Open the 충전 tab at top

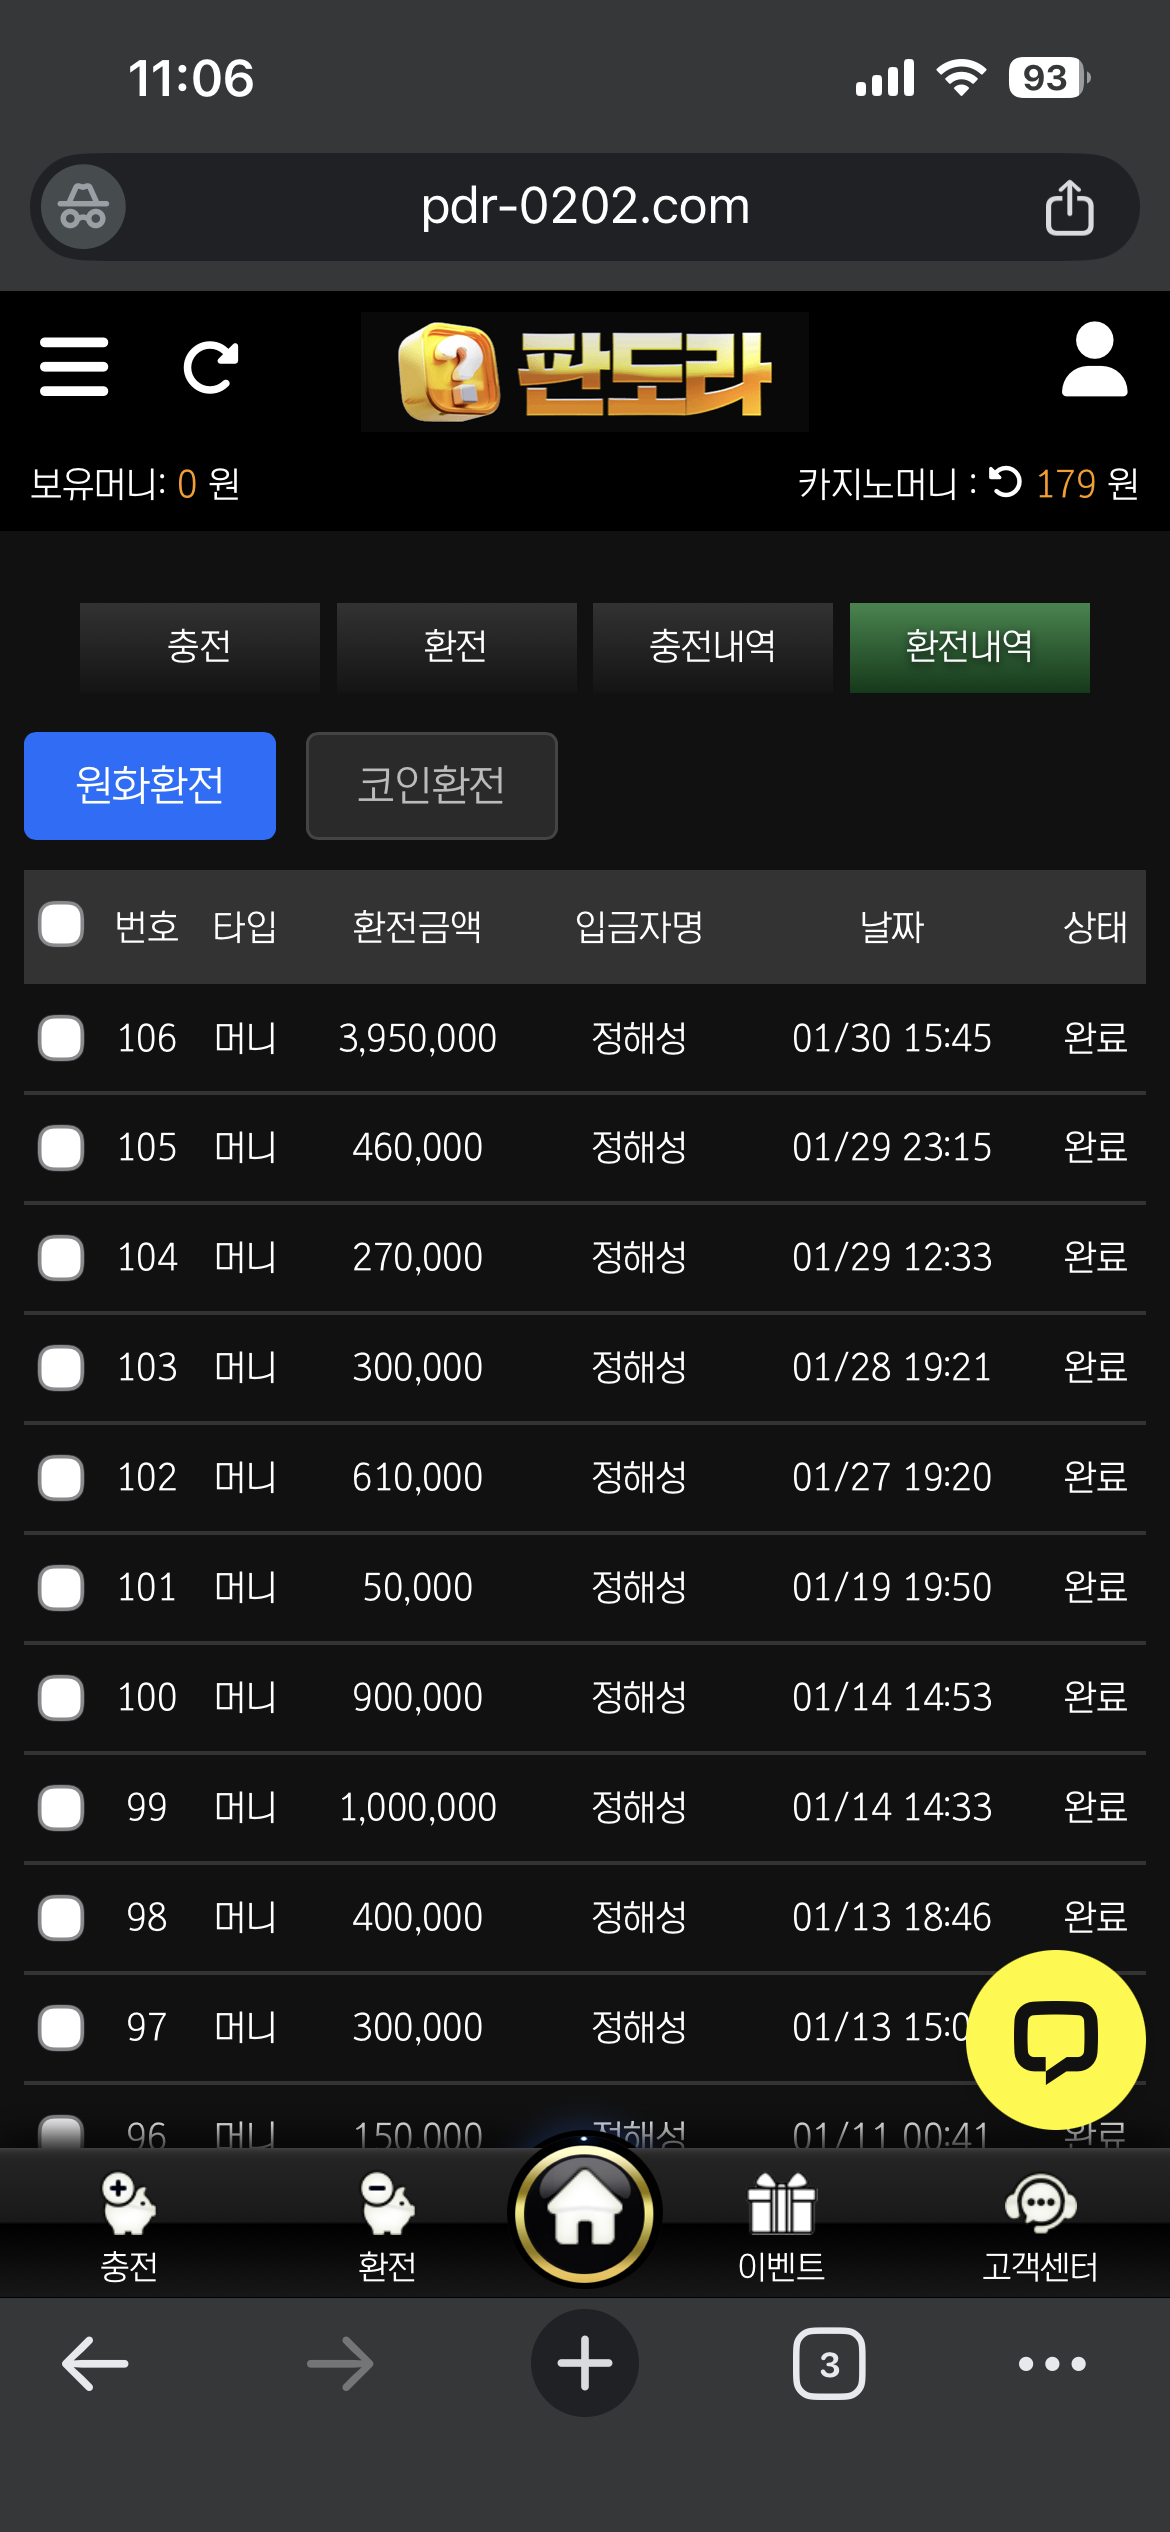199,647
